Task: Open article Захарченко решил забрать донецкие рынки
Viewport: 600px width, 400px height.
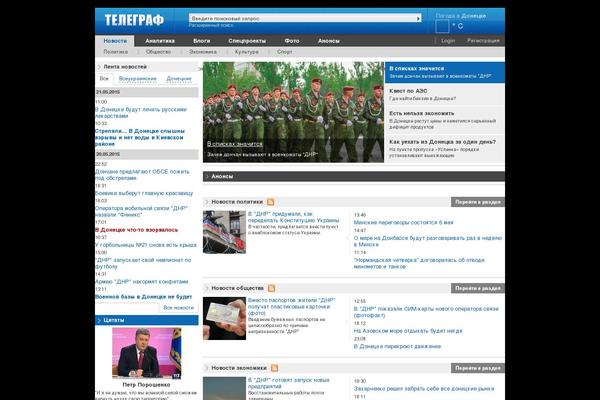Action: (x=424, y=389)
